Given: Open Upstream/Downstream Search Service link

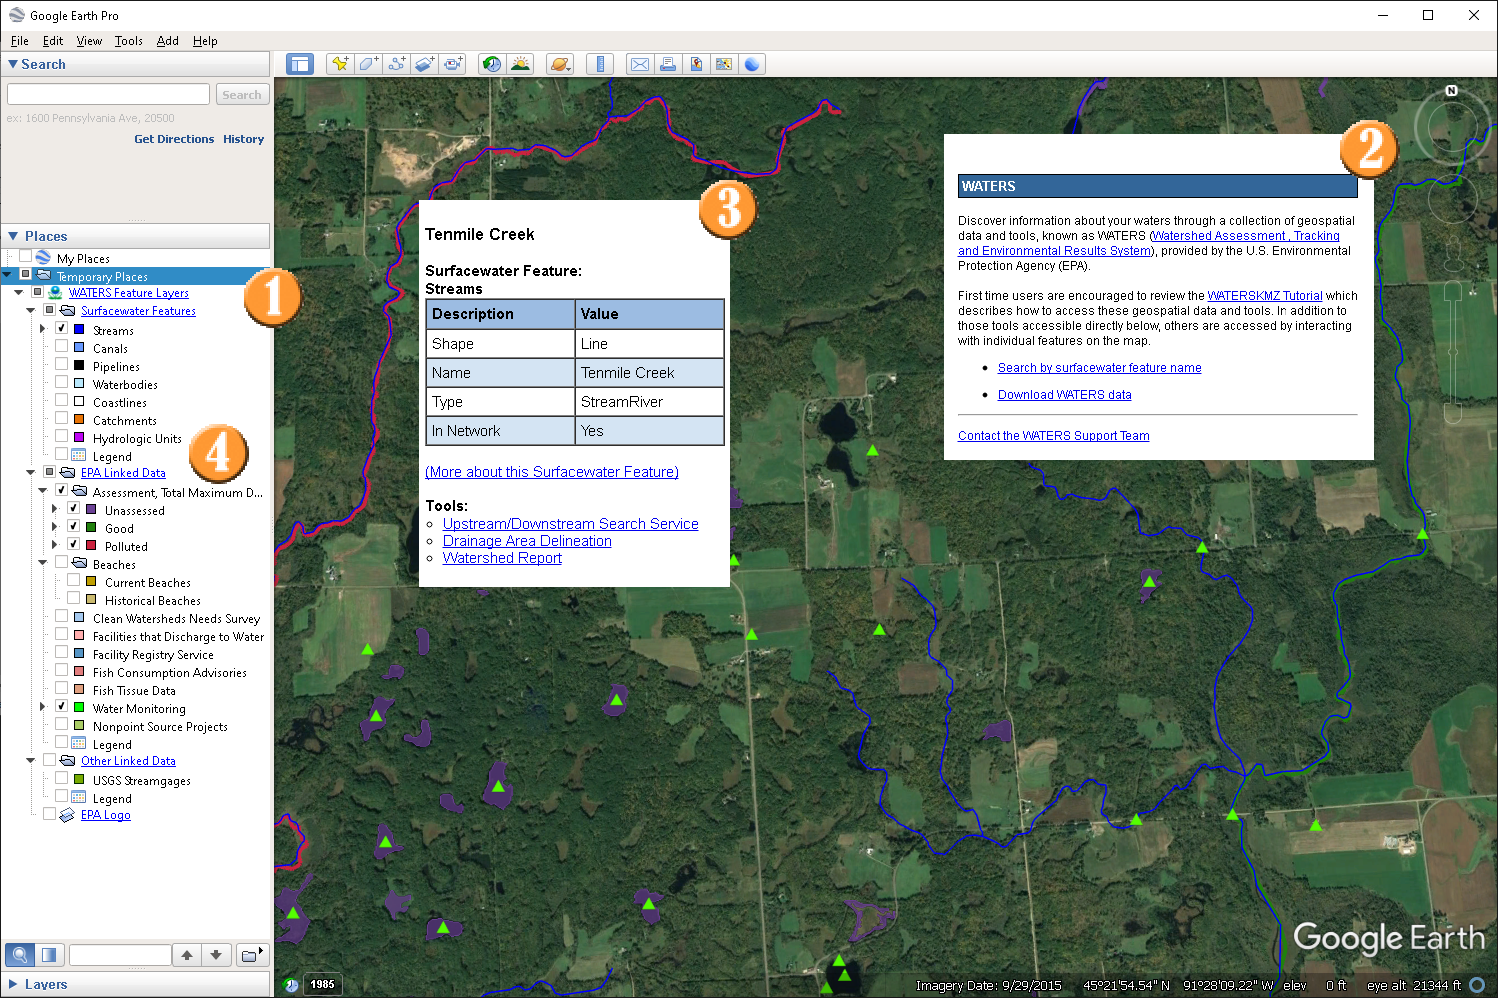Looking at the screenshot, I should (x=571, y=524).
